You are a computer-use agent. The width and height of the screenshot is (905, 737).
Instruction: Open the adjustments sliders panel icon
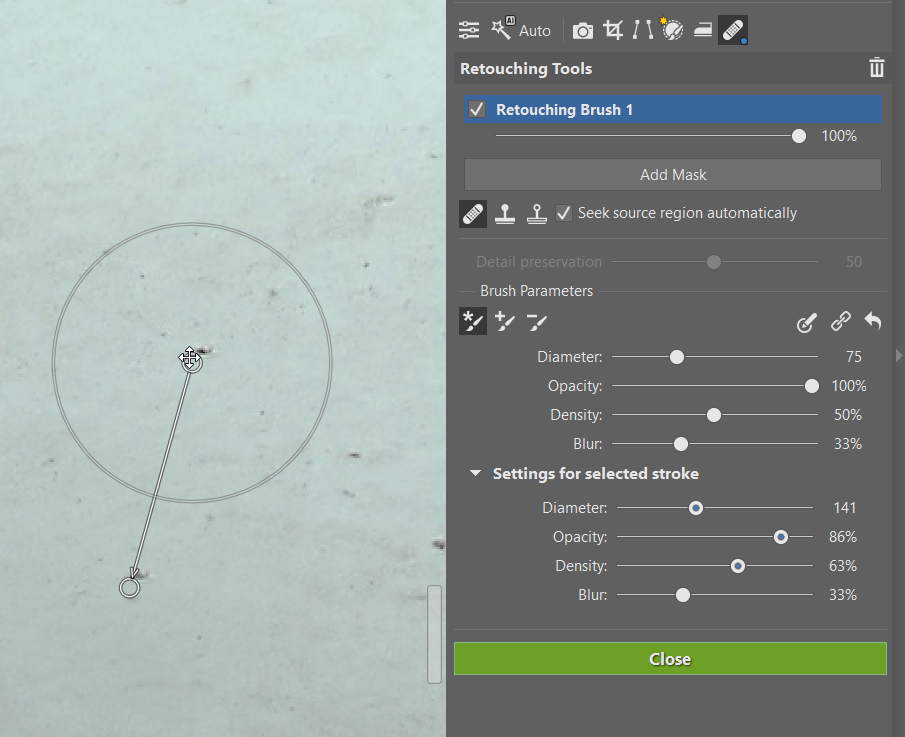point(469,30)
